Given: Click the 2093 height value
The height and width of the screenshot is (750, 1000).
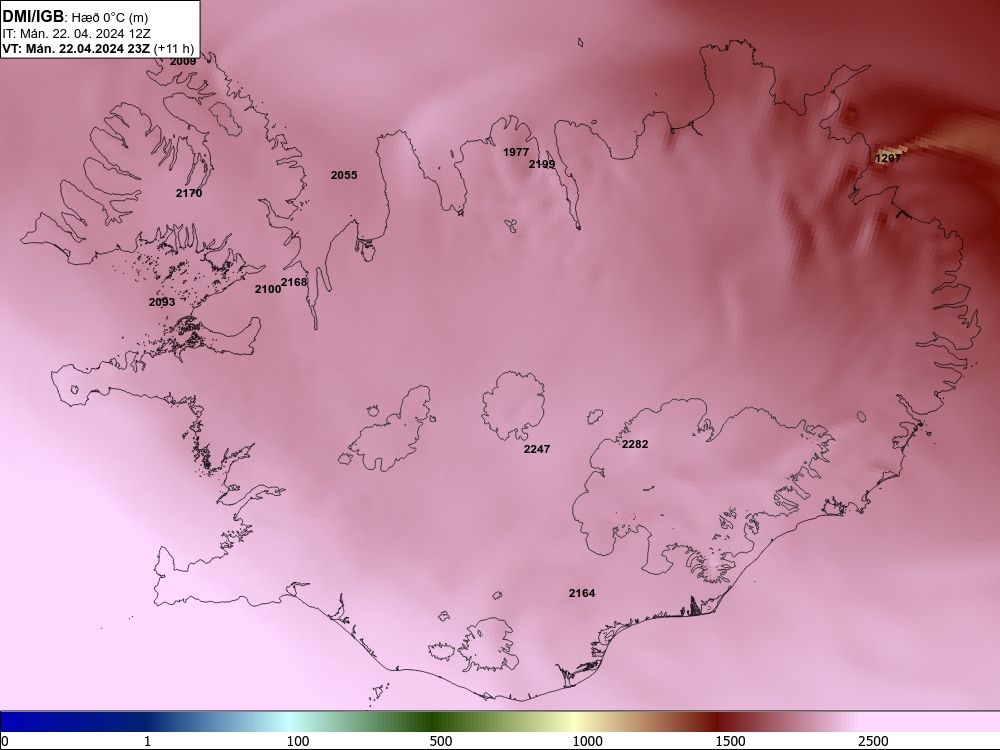Looking at the screenshot, I should tap(162, 302).
